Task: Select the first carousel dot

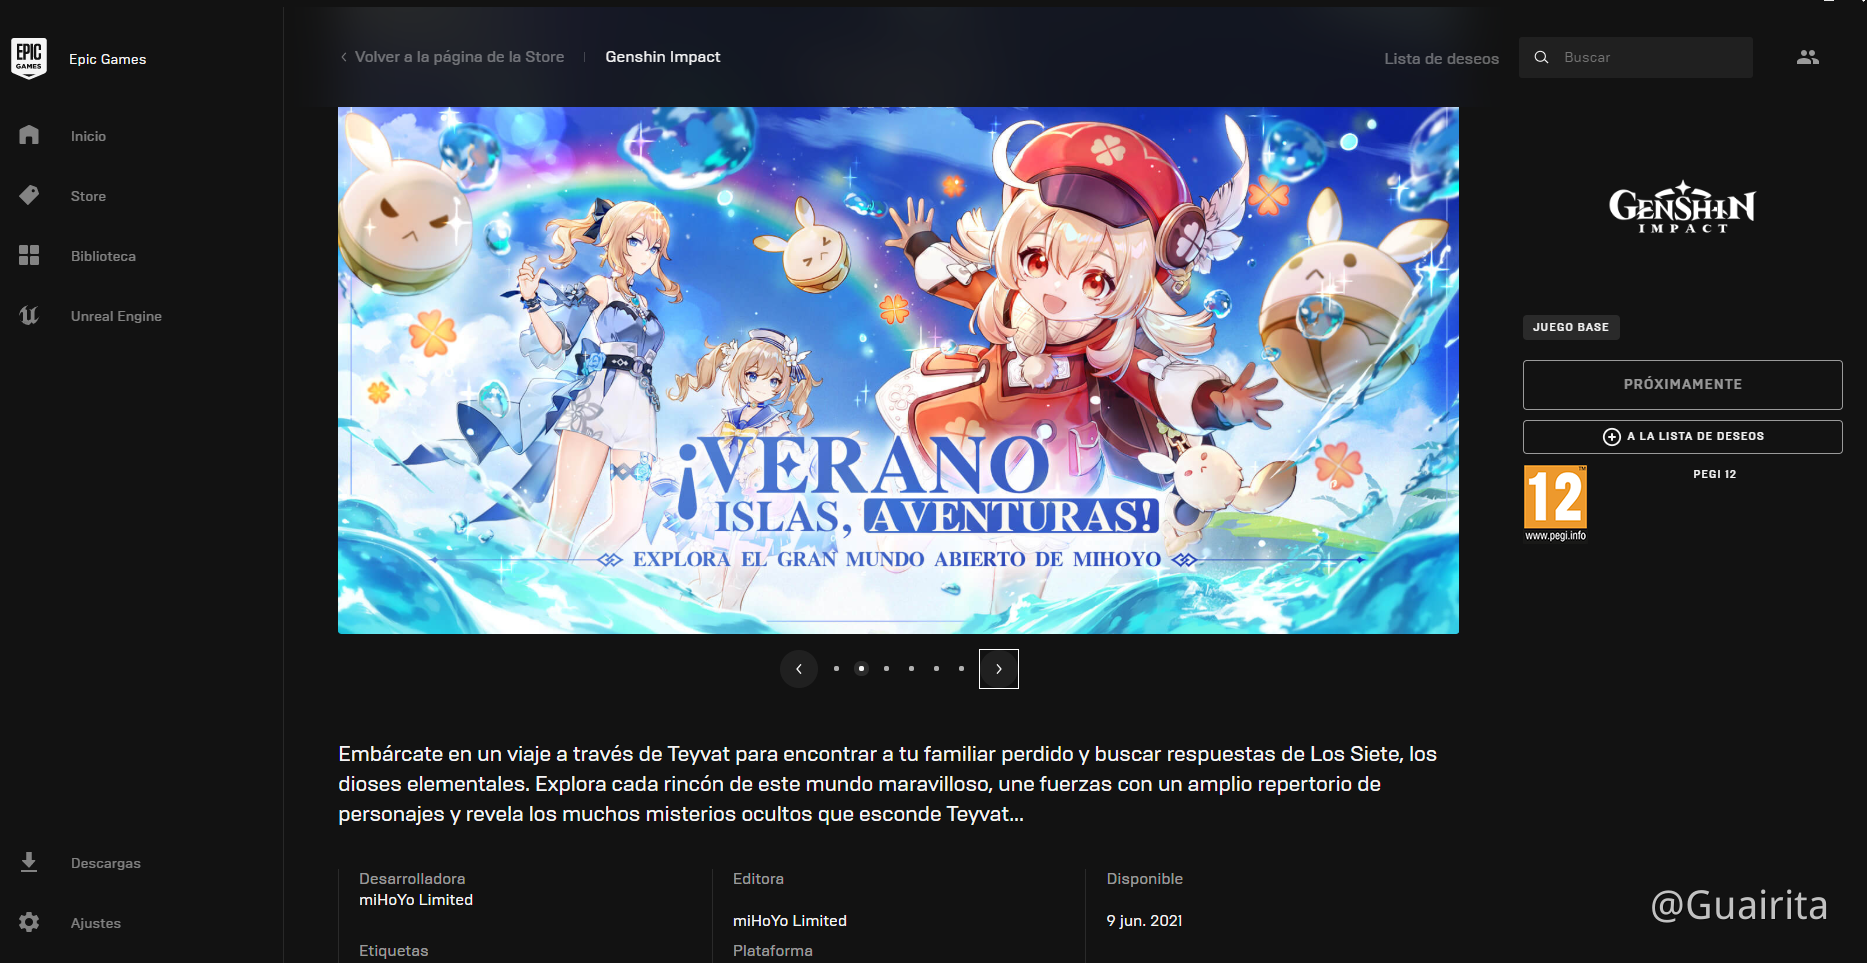Action: [836, 668]
